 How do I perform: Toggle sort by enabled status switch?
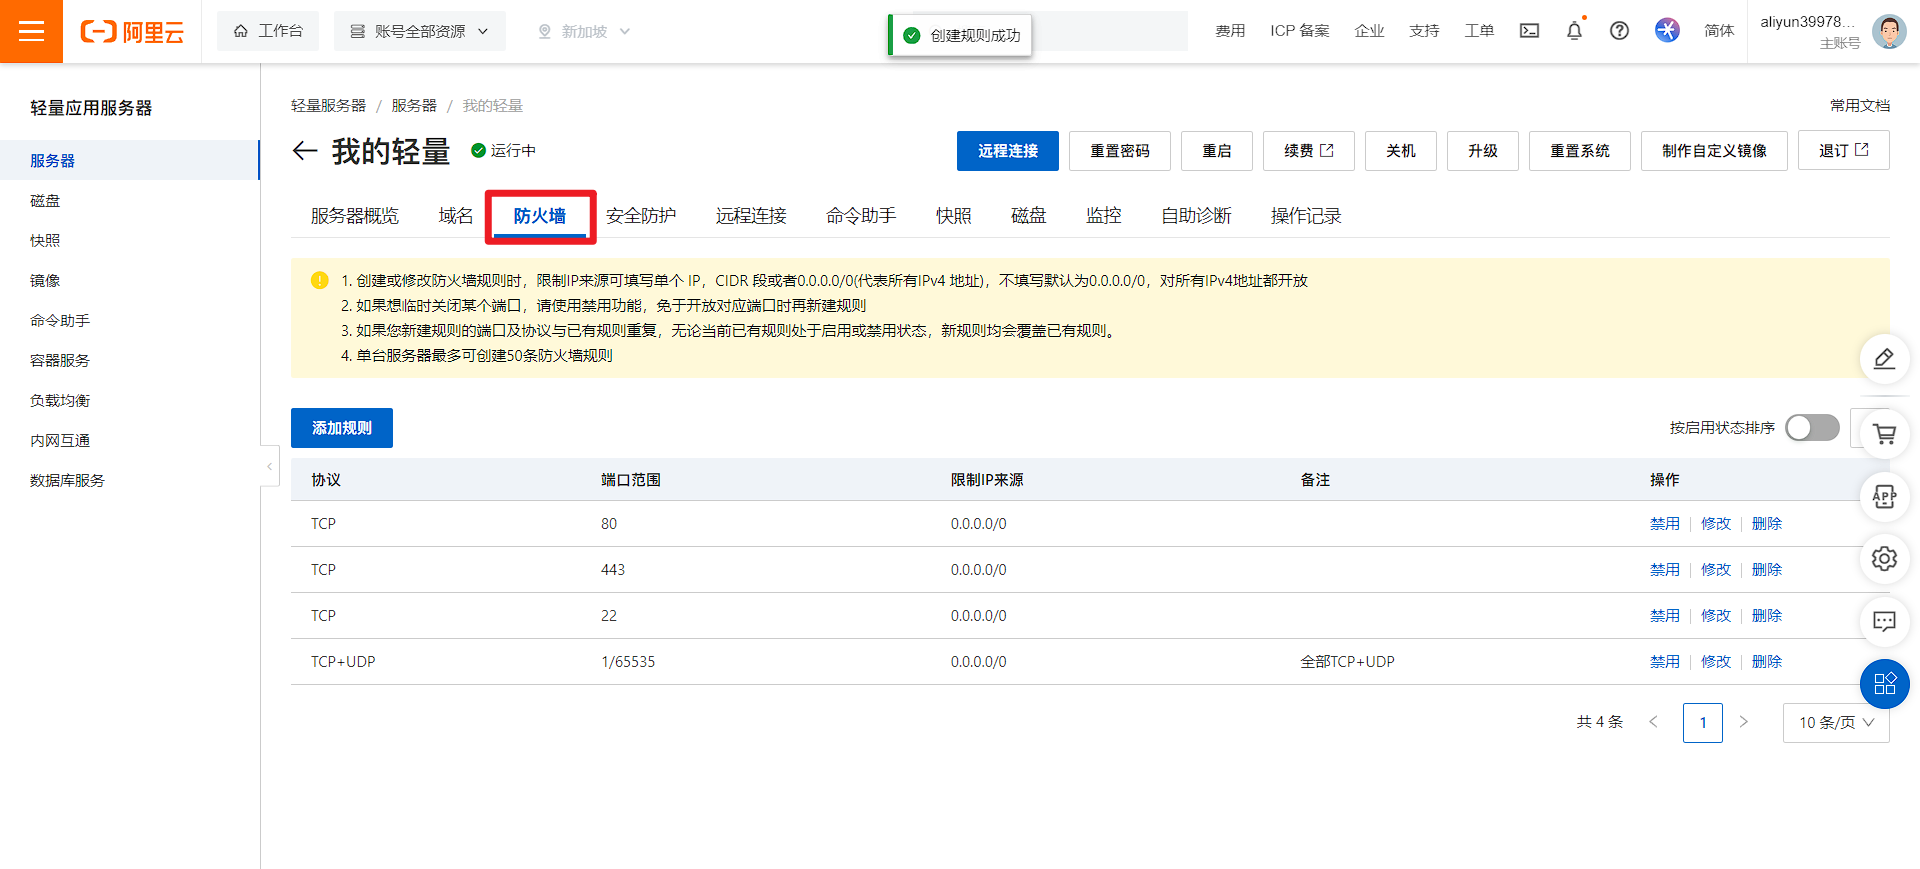pos(1812,428)
